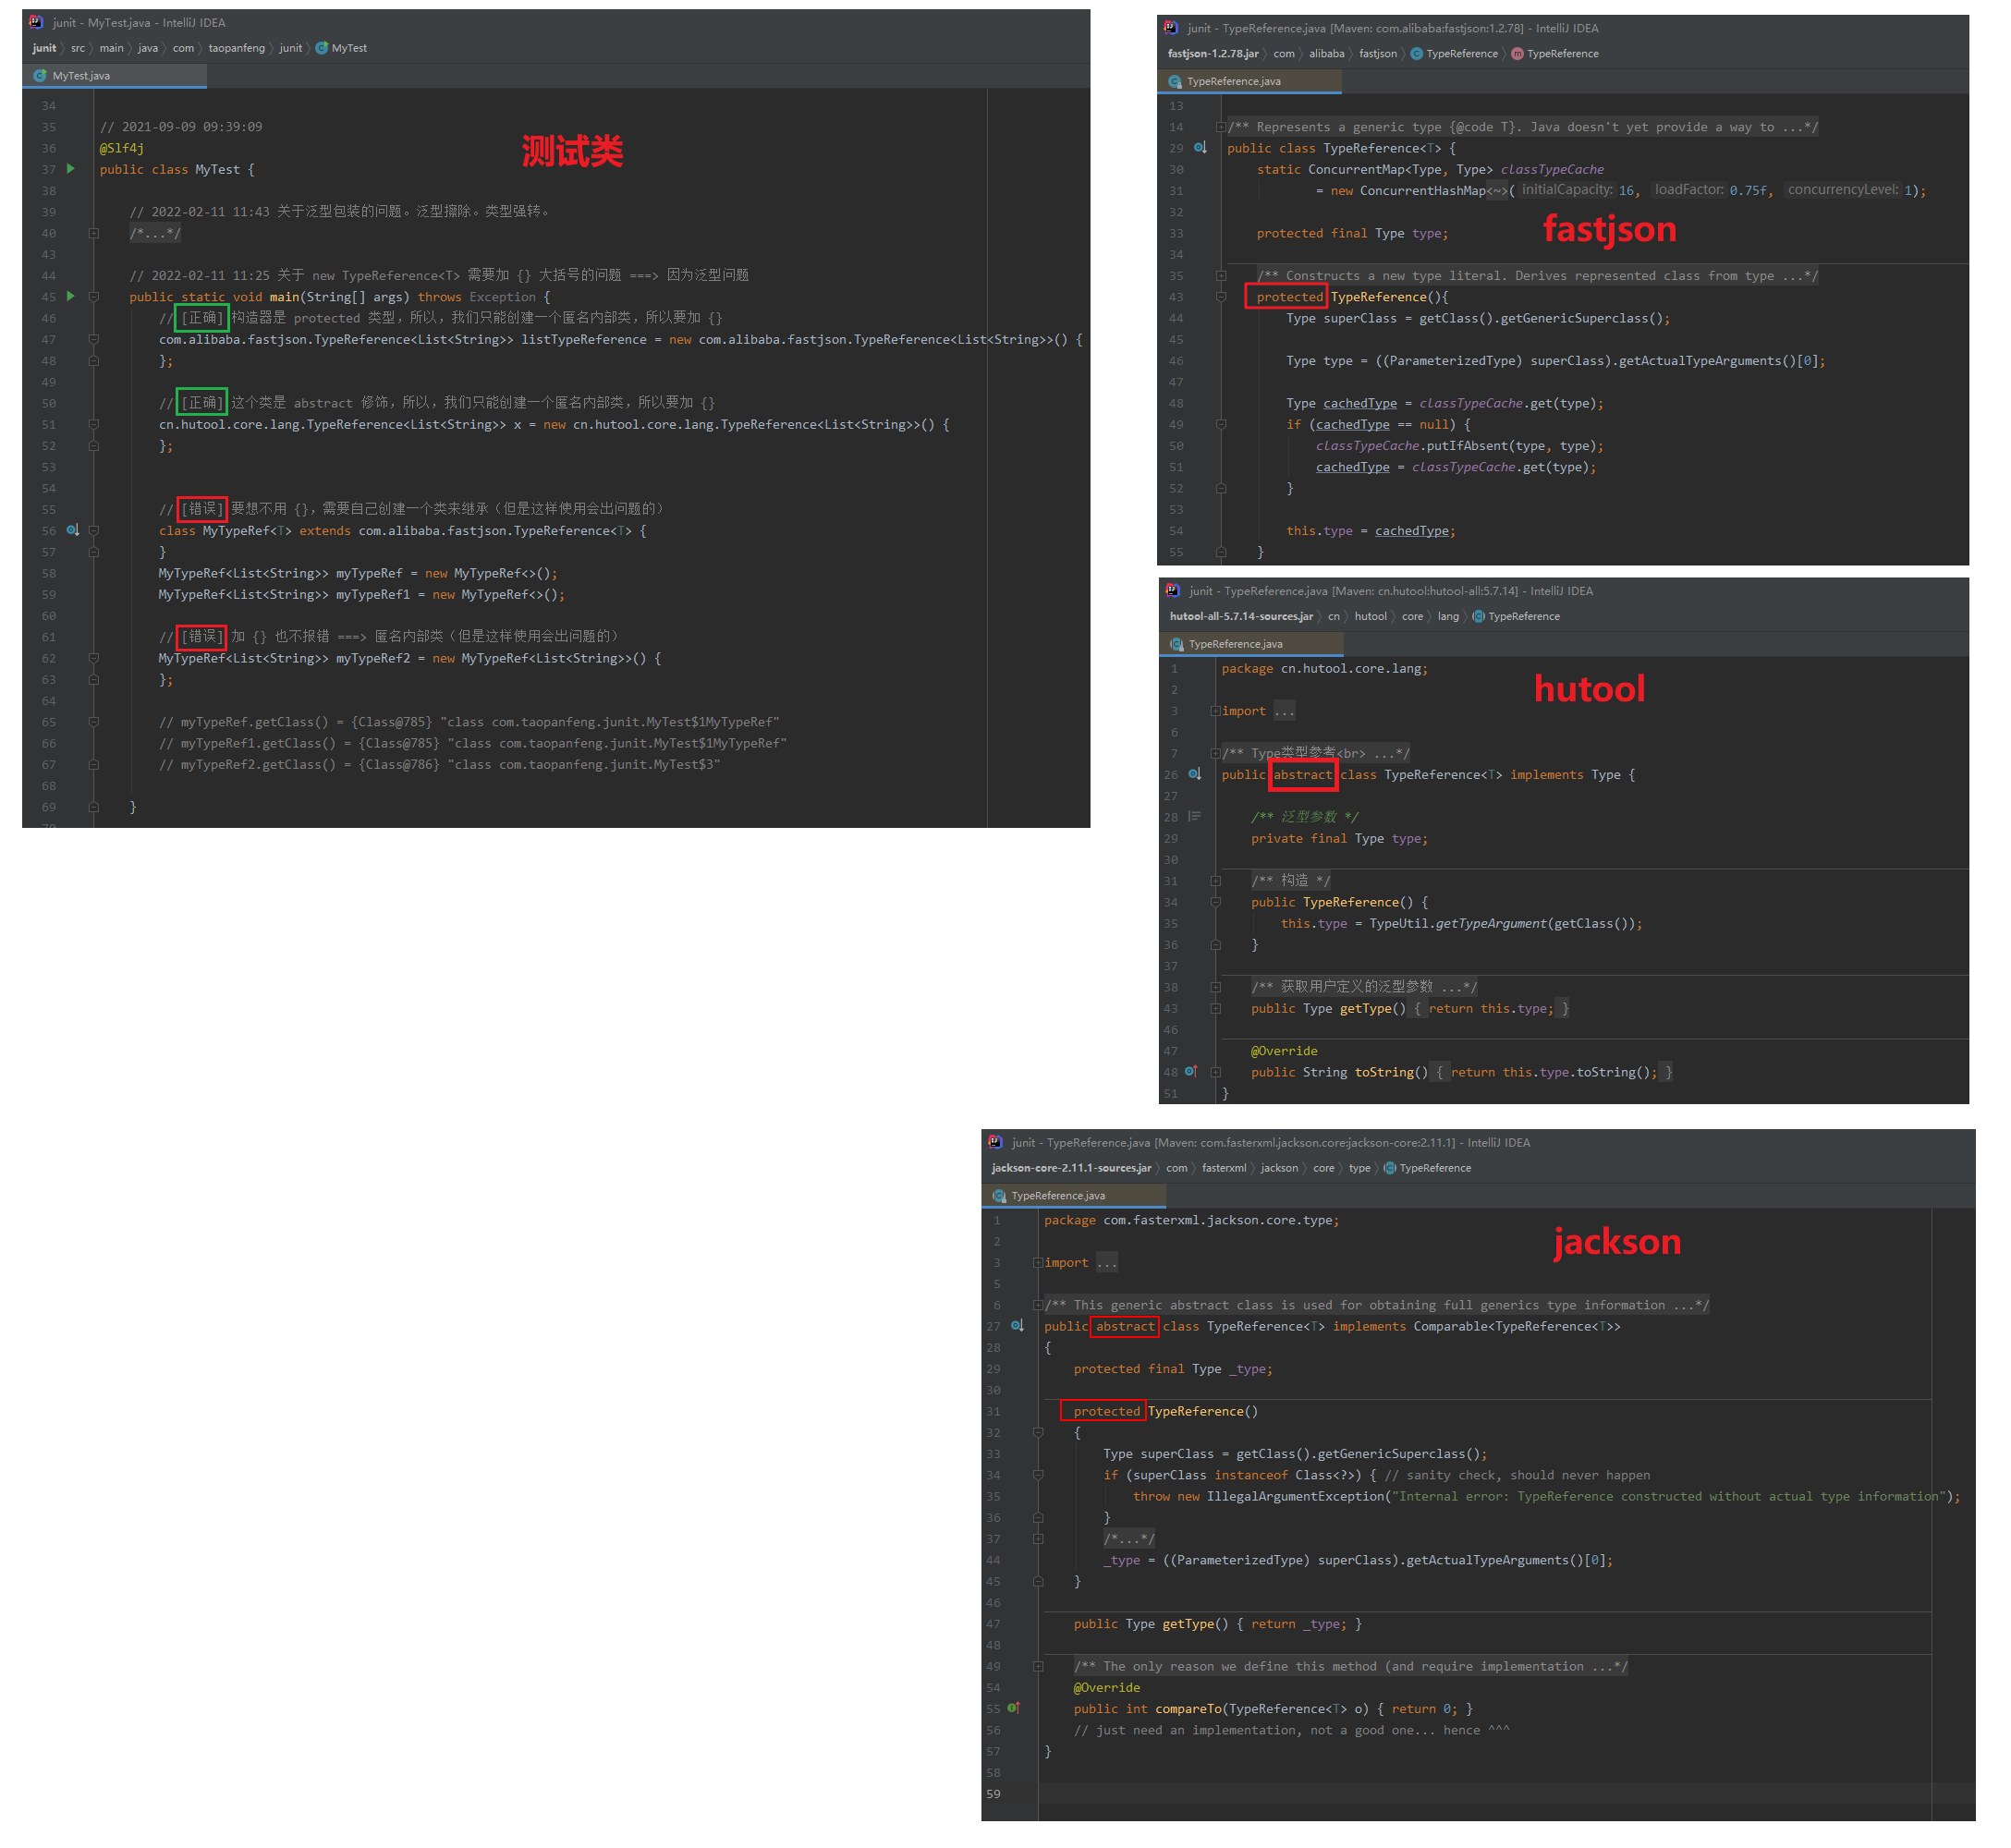The image size is (2011, 1848).
Task: Click 'fastjson-1.2.78.jar' breadcrumb item
Action: 1213,54
